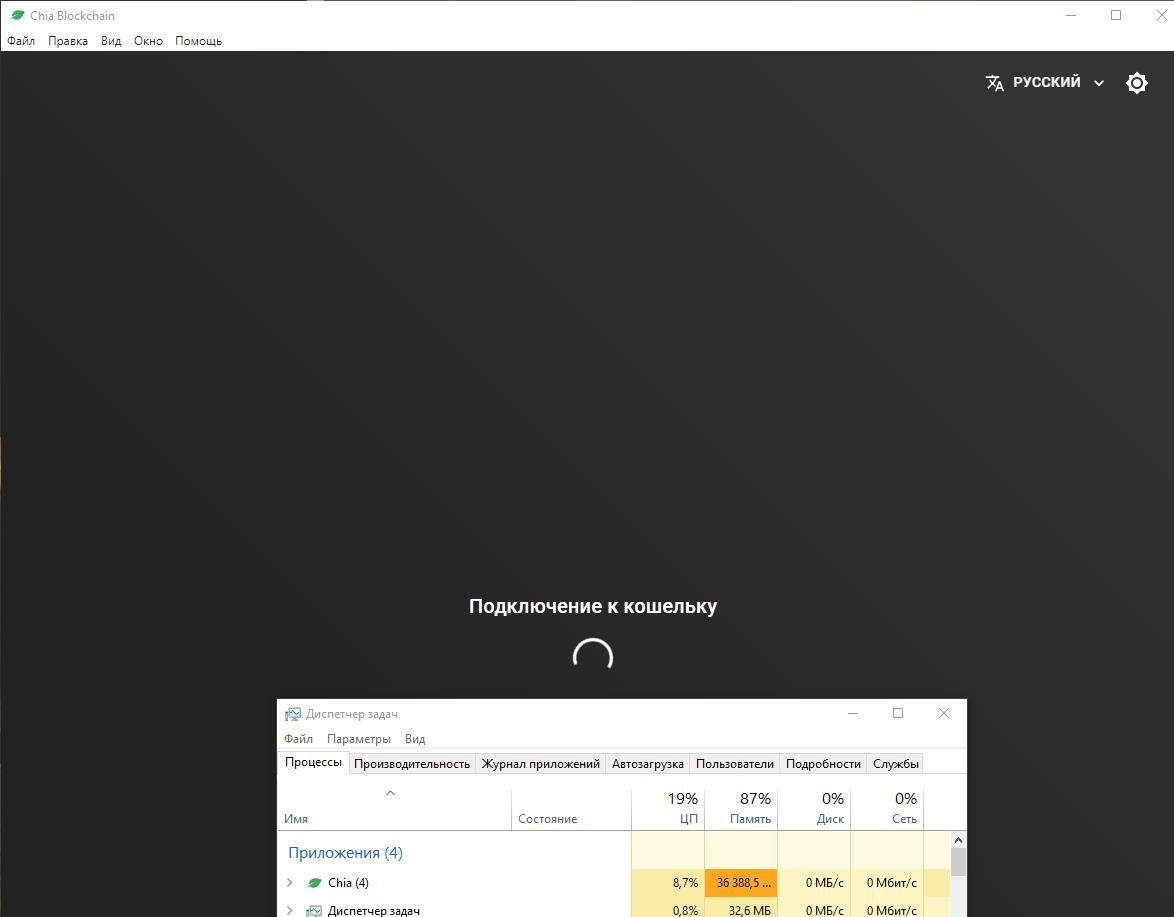Image resolution: width=1174 pixels, height=917 pixels.
Task: Minimize the Chia Blockchain window
Action: [1071, 15]
